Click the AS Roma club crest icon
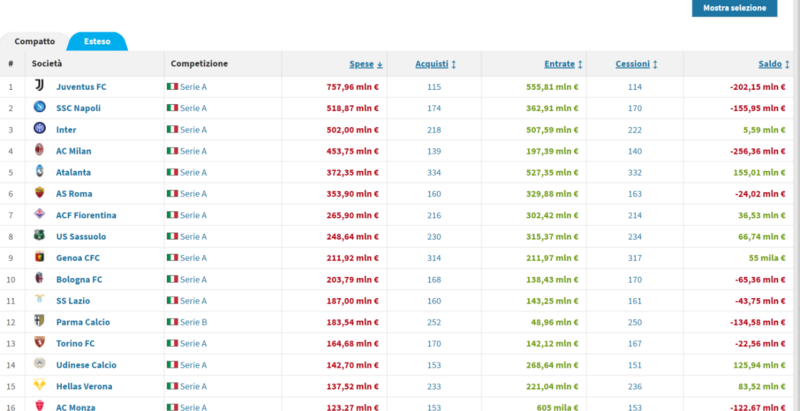Screen dimensions: 800x411 [40, 193]
